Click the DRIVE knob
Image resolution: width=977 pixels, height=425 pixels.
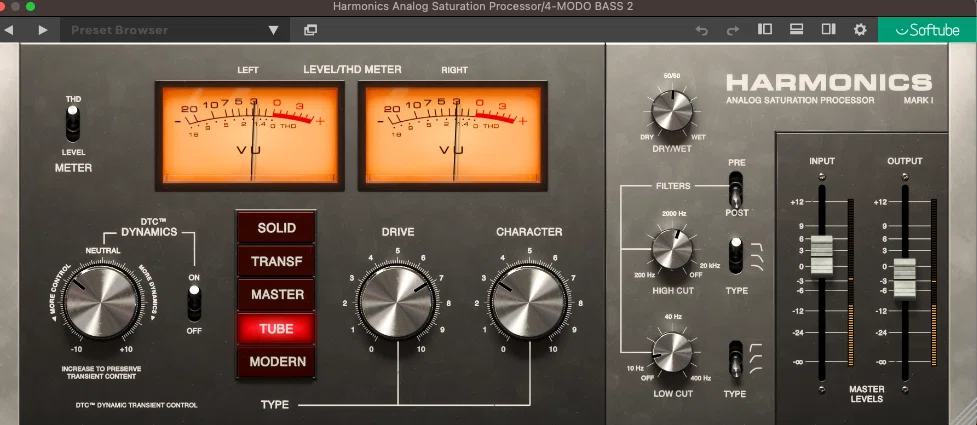point(397,302)
